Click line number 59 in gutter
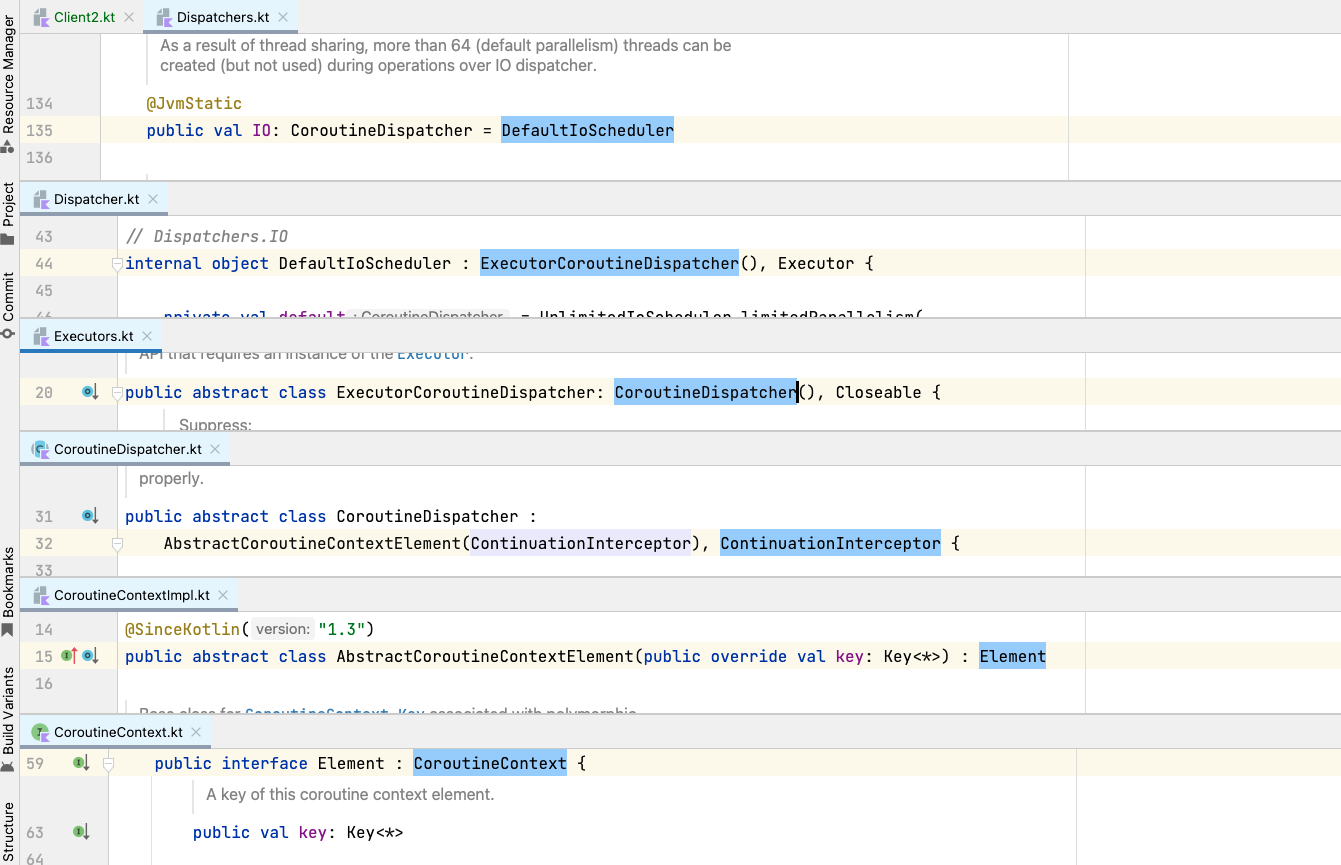 pyautogui.click(x=35, y=763)
